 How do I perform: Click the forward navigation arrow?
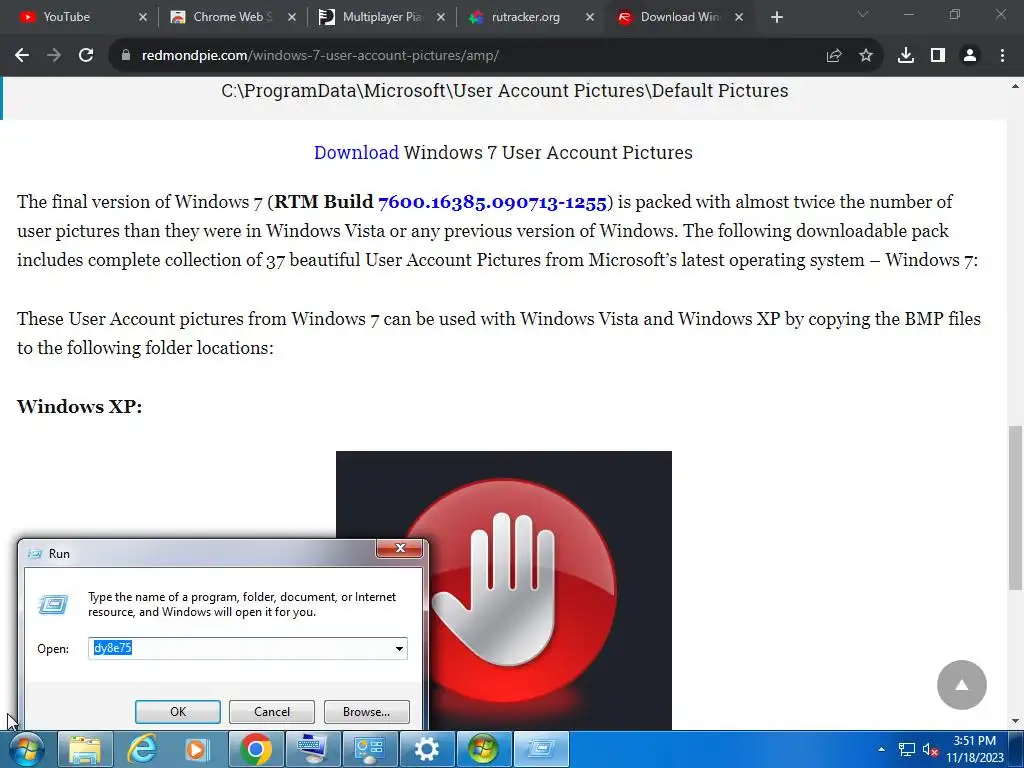tap(54, 56)
